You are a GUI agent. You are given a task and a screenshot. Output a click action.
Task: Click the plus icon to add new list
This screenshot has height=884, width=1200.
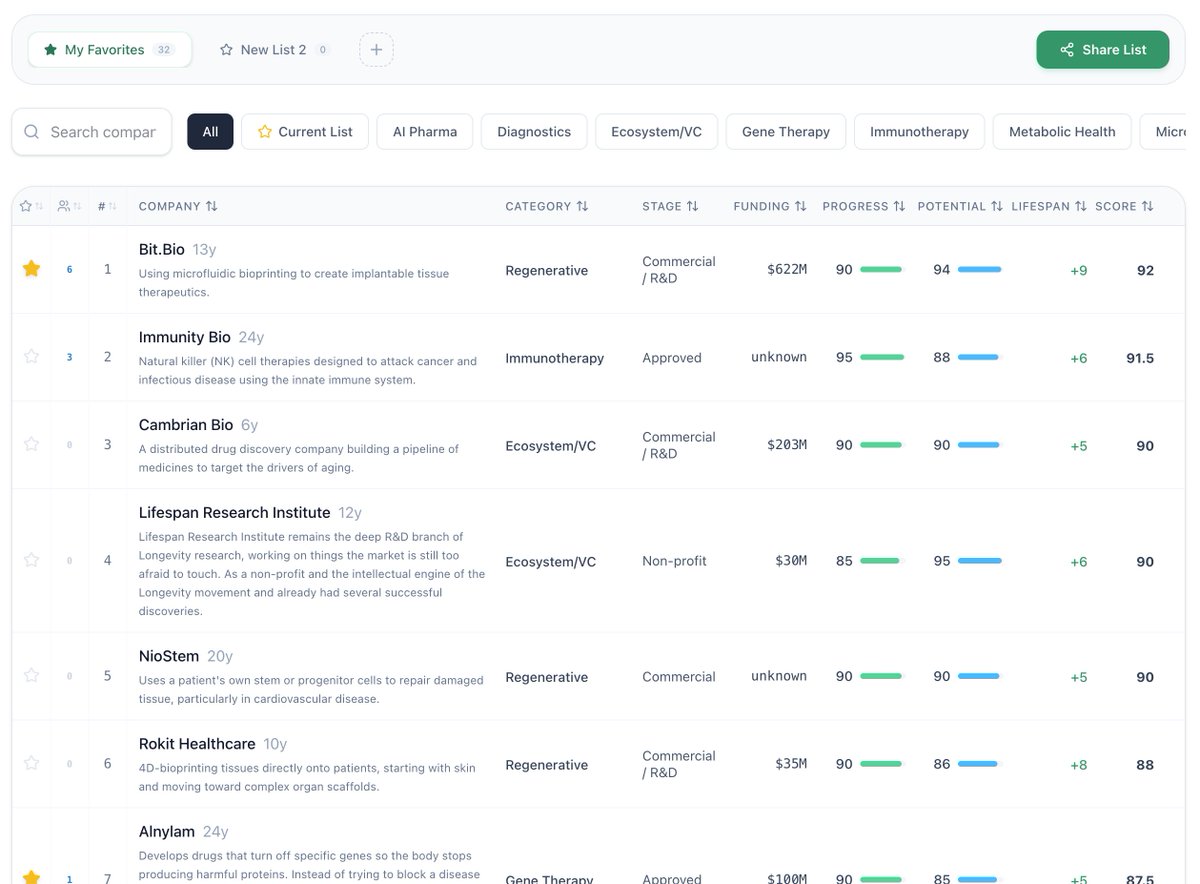coord(376,50)
